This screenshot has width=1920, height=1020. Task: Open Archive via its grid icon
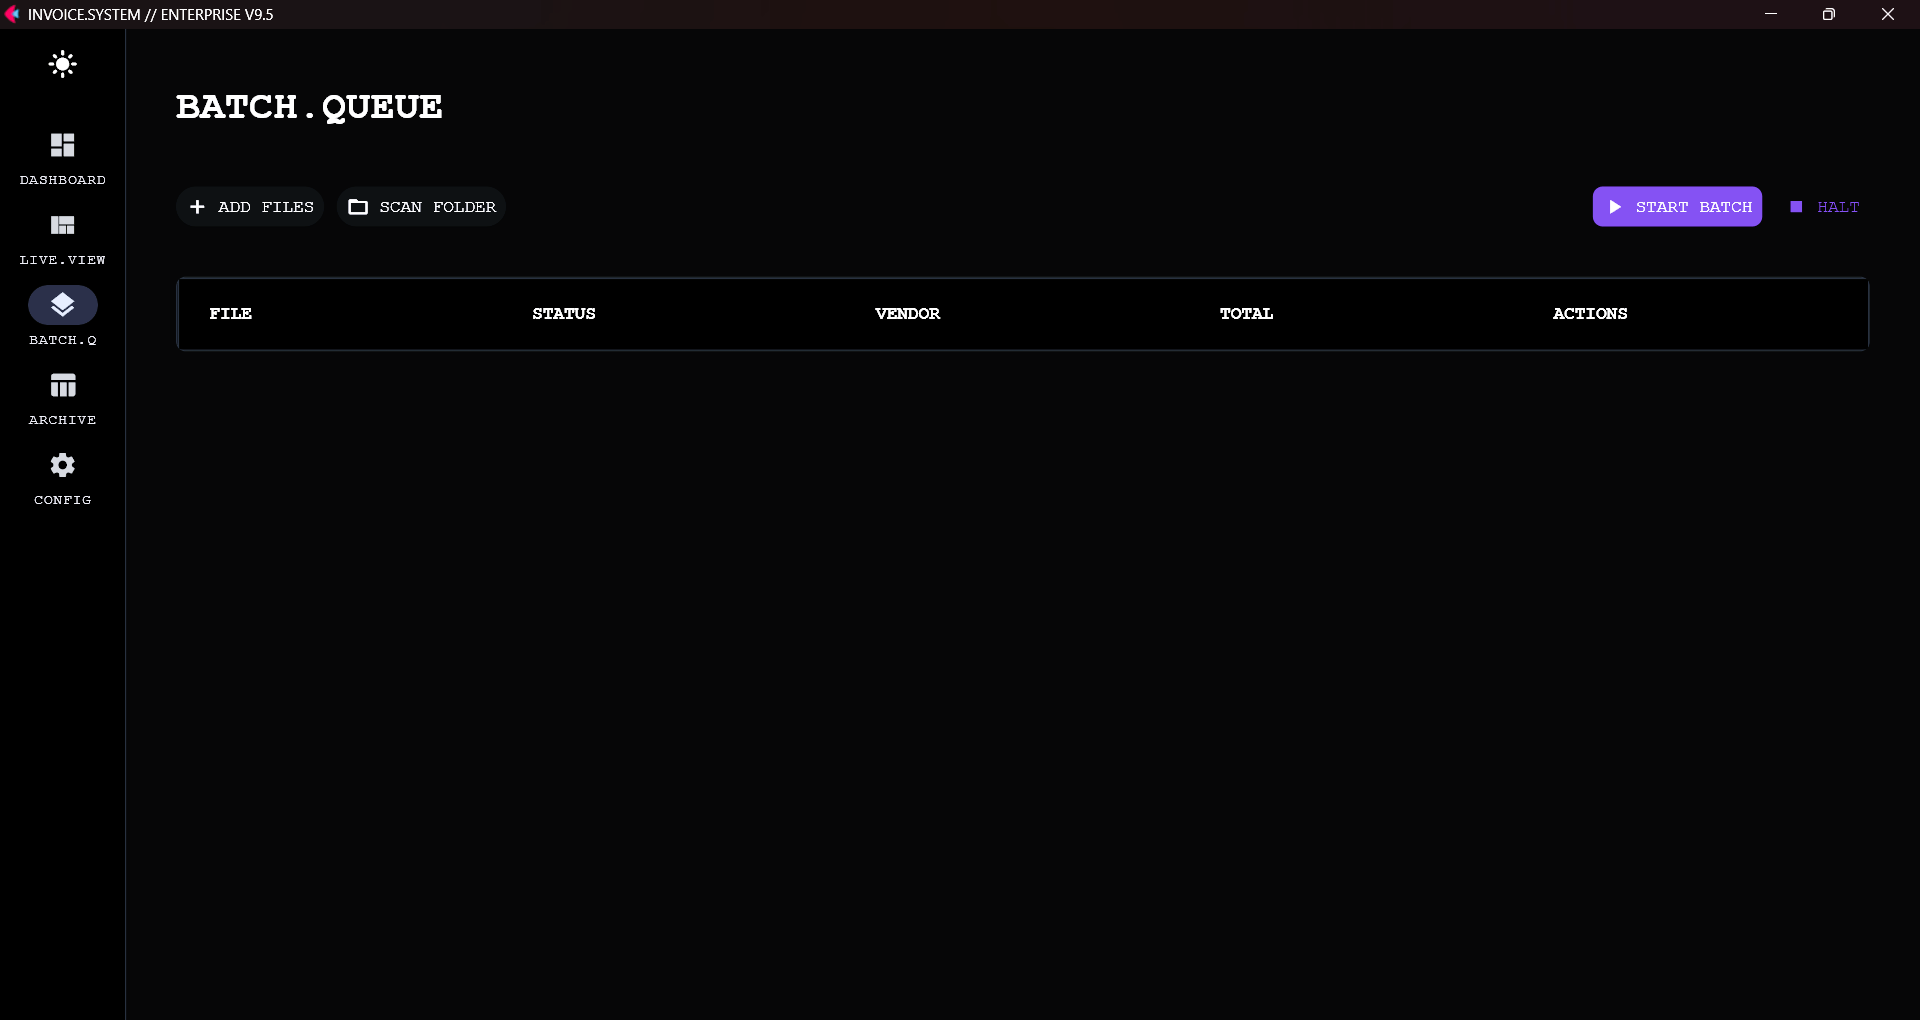click(62, 386)
